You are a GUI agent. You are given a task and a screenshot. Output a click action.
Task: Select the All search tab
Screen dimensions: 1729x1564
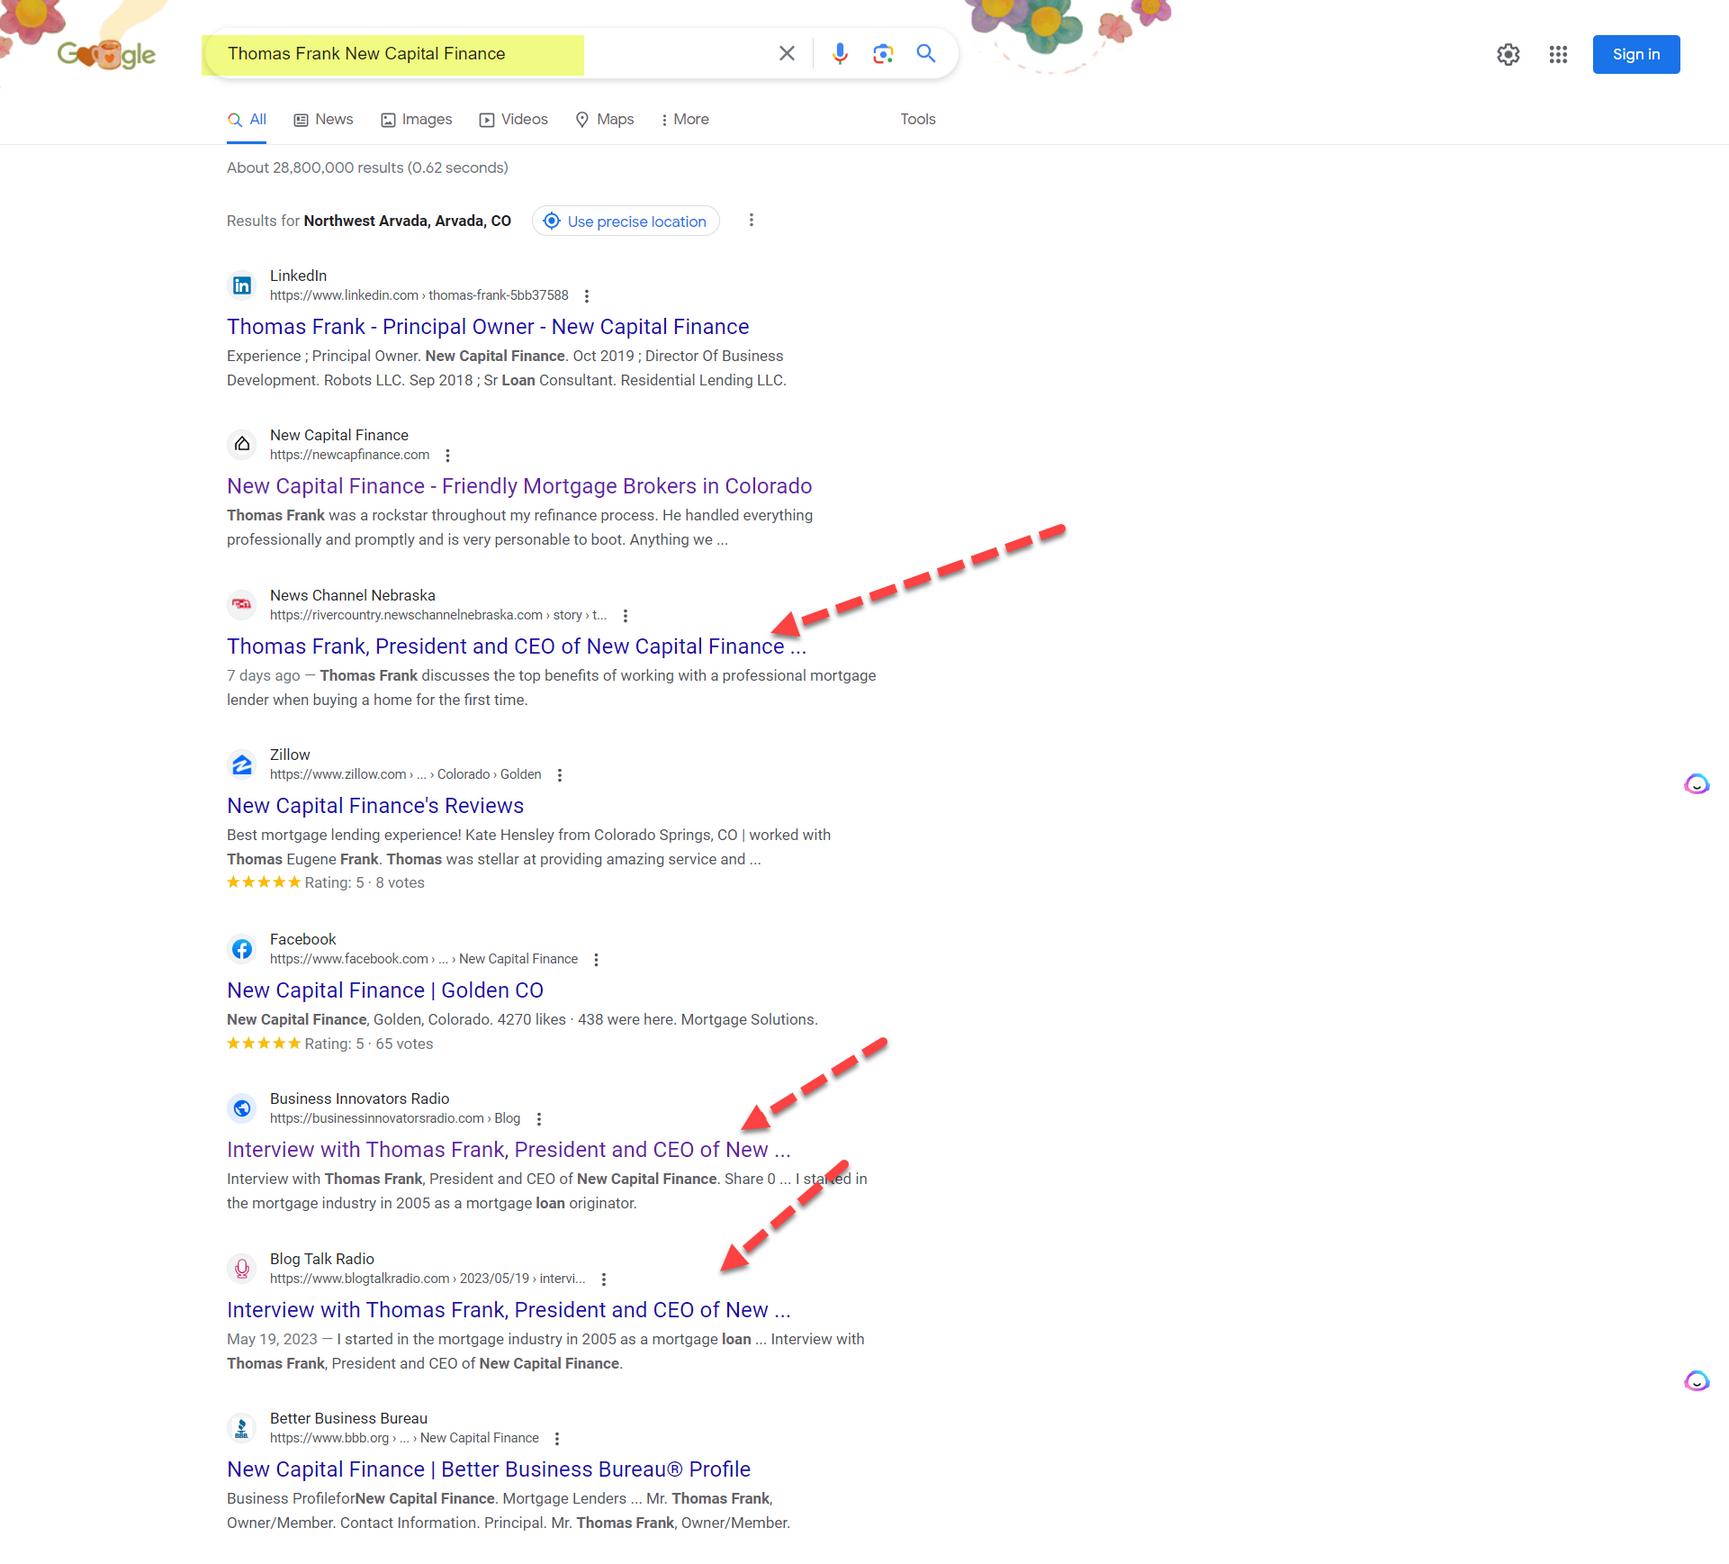[x=247, y=120]
